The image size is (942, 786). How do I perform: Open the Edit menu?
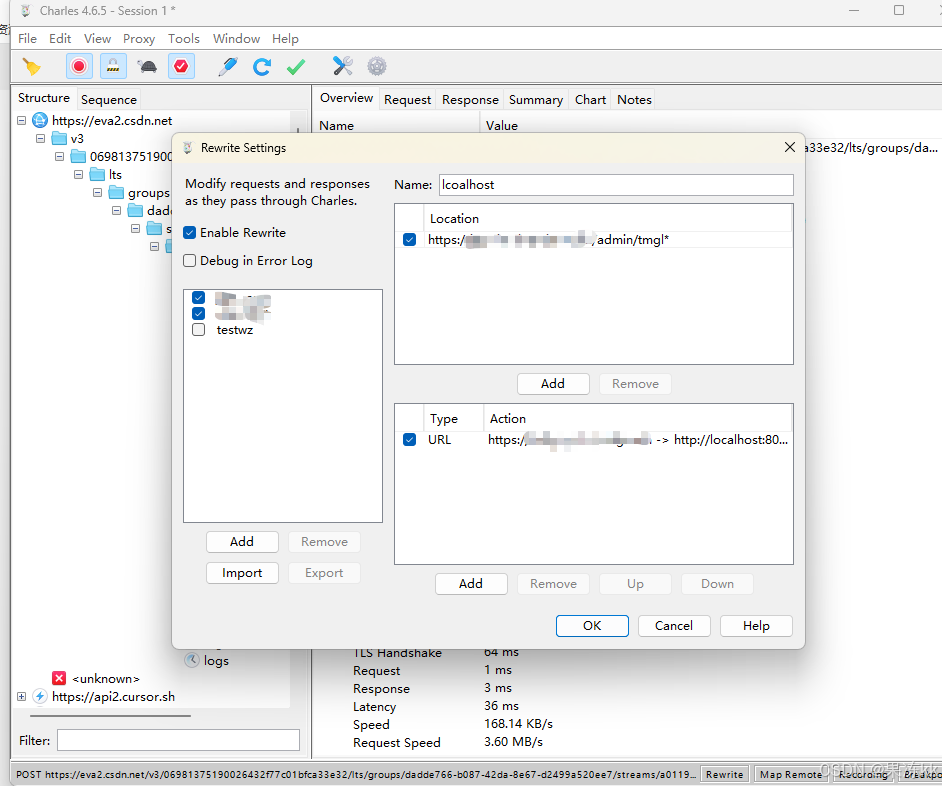coord(60,38)
